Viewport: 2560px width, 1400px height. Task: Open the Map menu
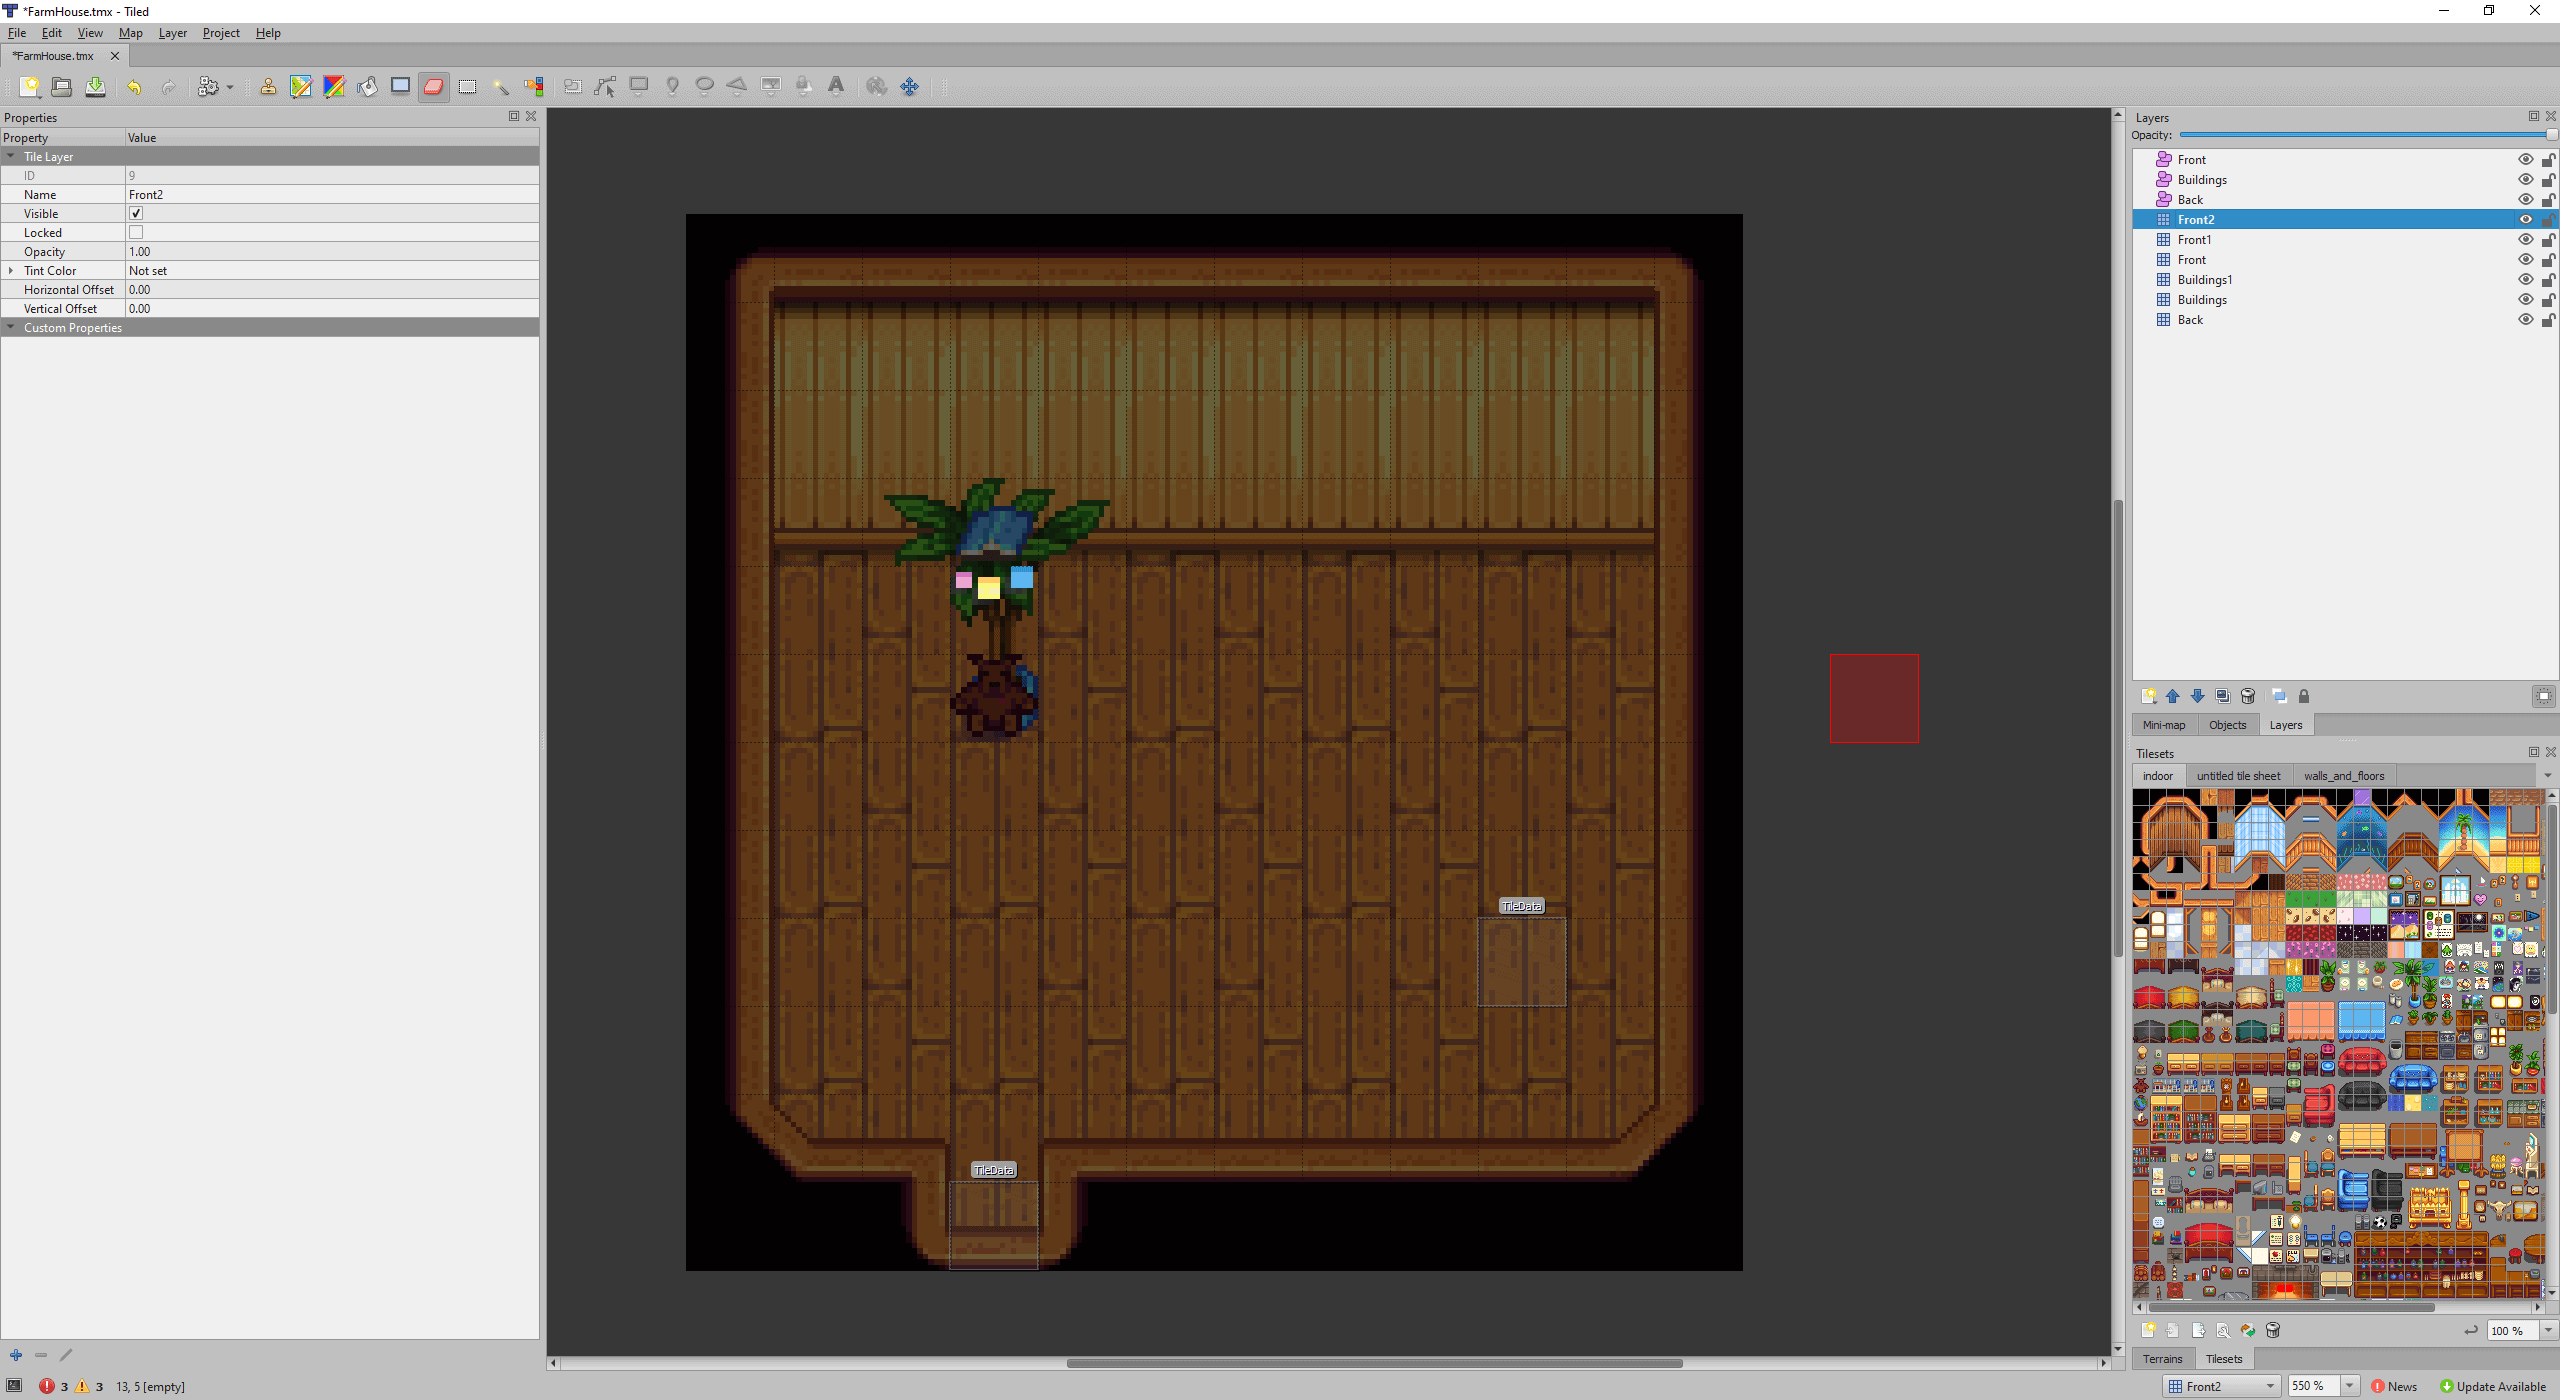tap(130, 33)
